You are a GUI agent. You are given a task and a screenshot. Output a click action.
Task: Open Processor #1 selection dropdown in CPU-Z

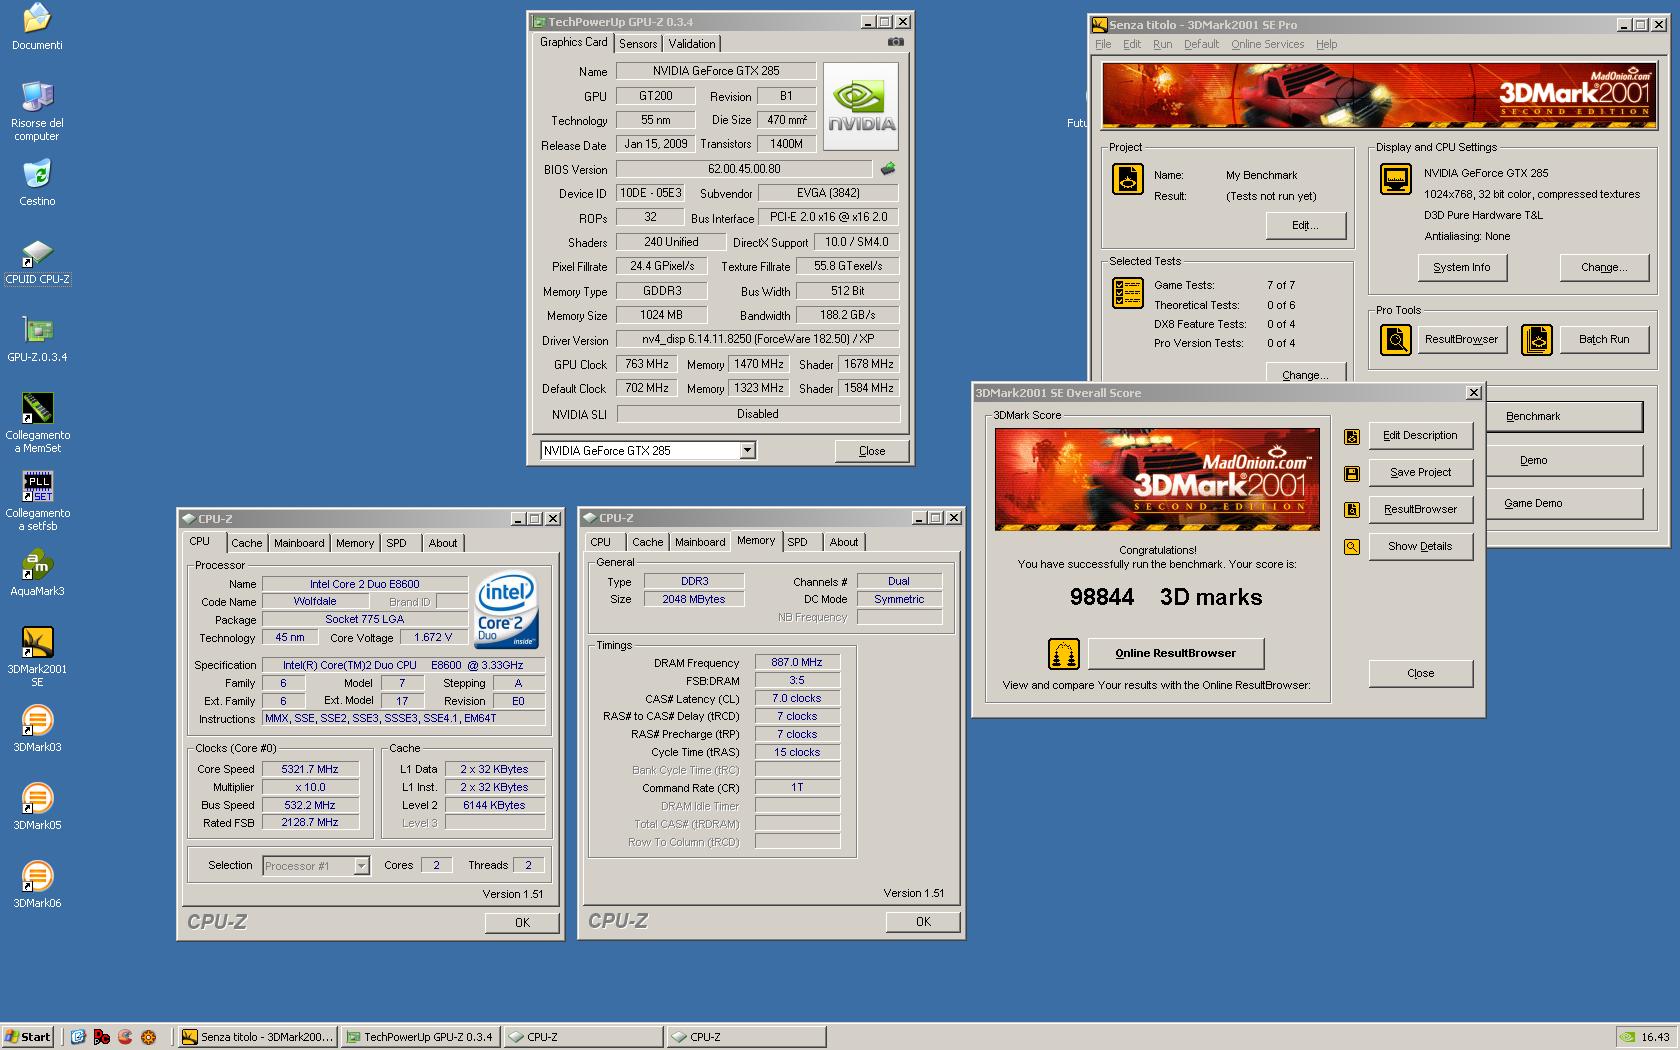coord(361,866)
